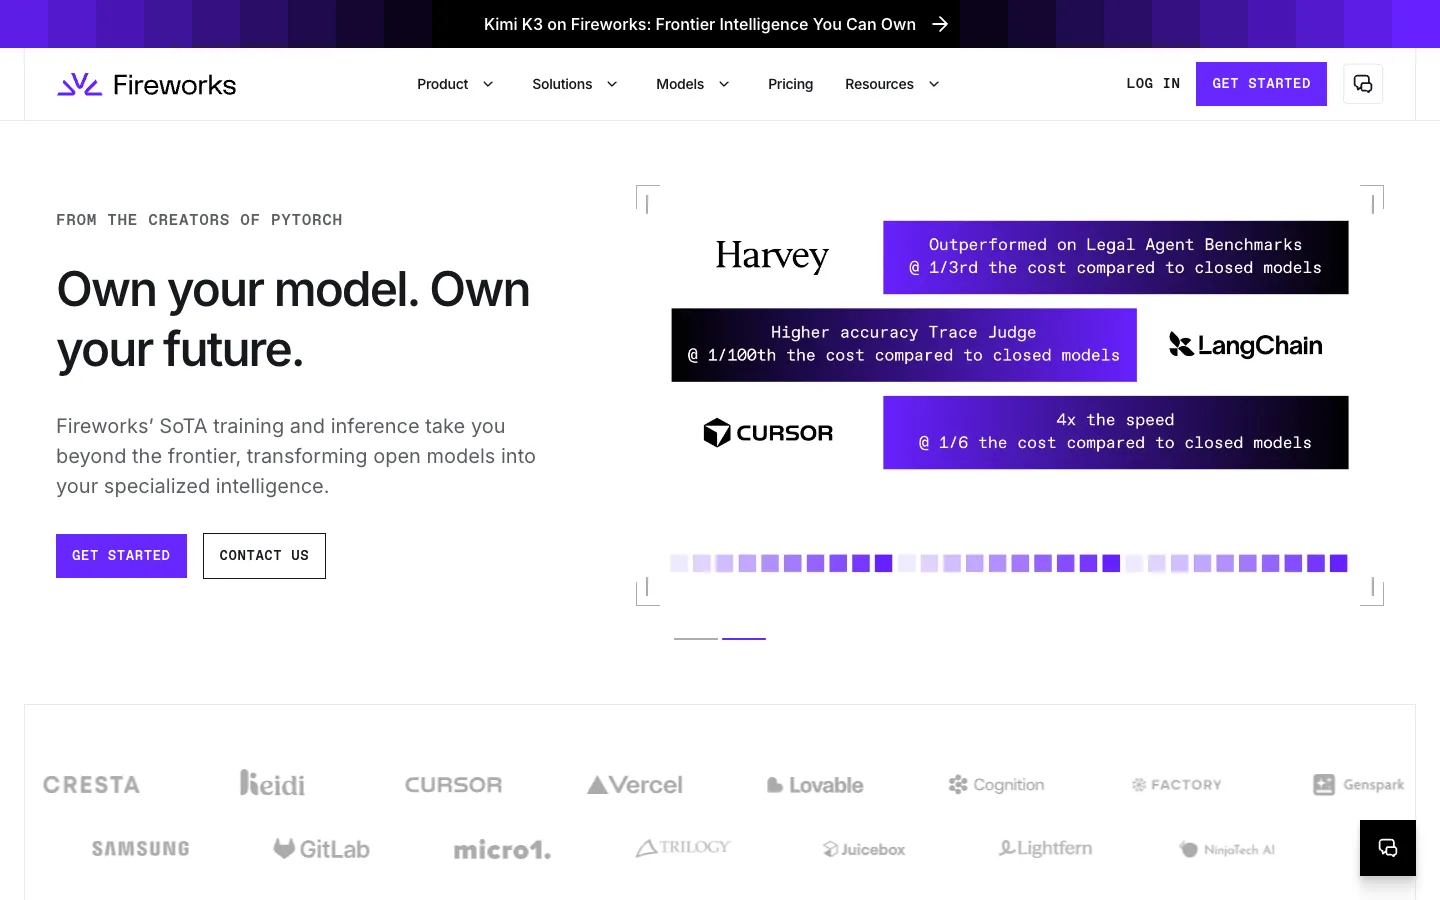
Task: Click the NinjaTech AI customer logo
Action: [1227, 849]
